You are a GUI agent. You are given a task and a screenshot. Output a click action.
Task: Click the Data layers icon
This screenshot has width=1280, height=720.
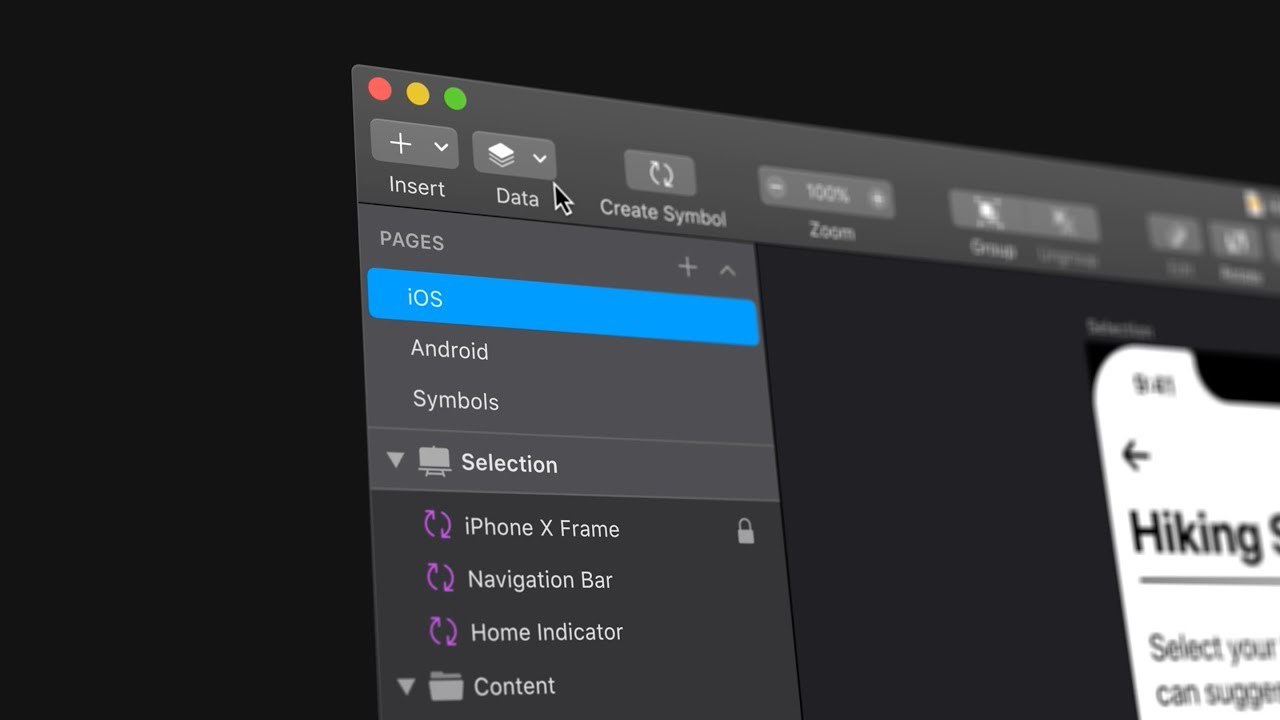point(501,155)
